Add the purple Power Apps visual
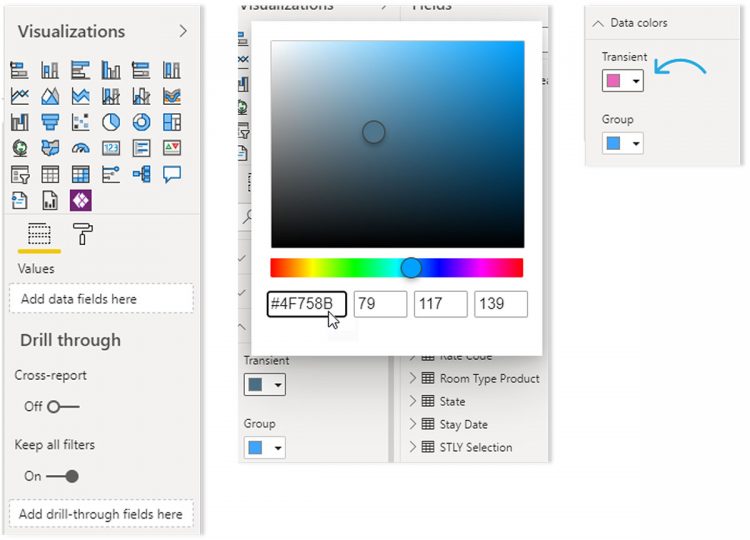 click(x=80, y=200)
